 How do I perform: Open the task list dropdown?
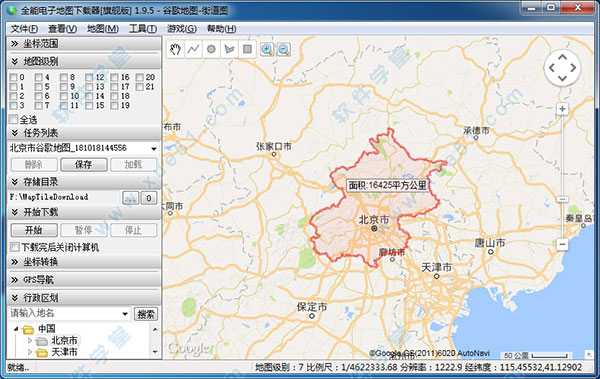click(154, 149)
